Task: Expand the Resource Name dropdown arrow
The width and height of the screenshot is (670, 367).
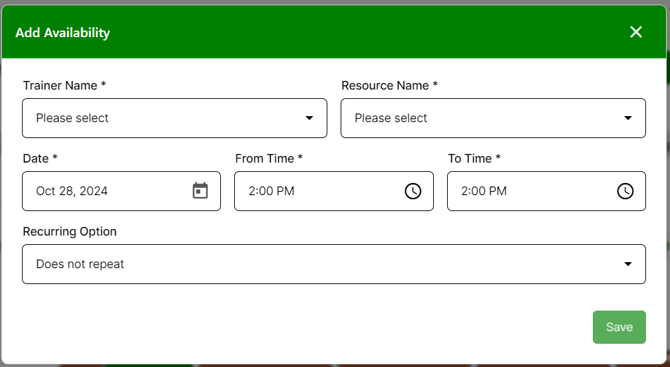Action: [x=628, y=118]
